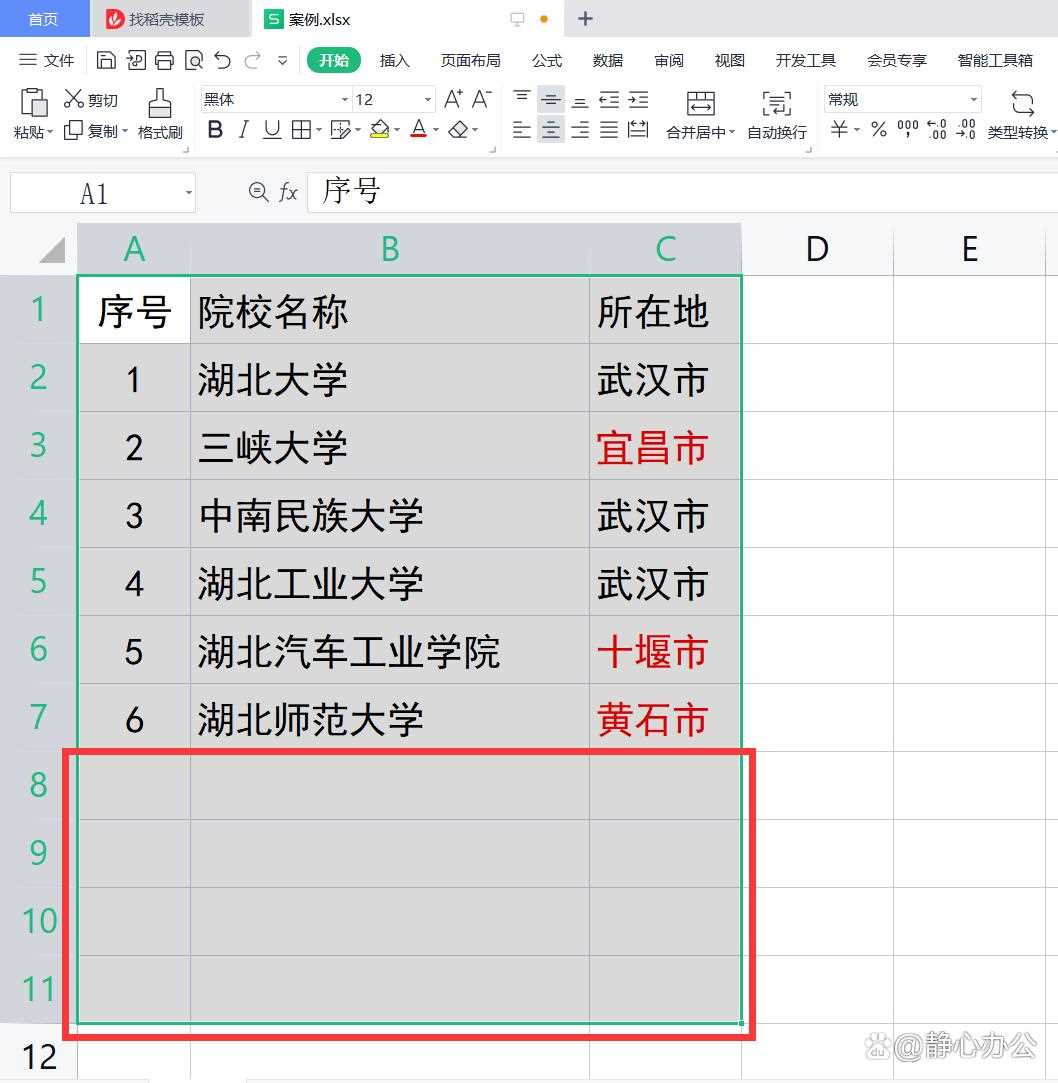Expand the clear eraser dropdown arrow

pyautogui.click(x=475, y=130)
